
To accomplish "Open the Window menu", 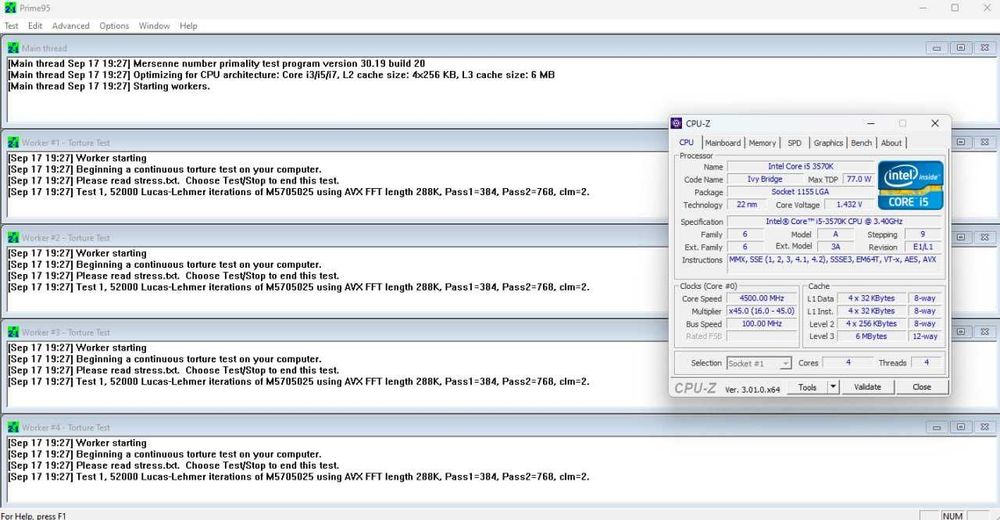I will click(x=154, y=26).
